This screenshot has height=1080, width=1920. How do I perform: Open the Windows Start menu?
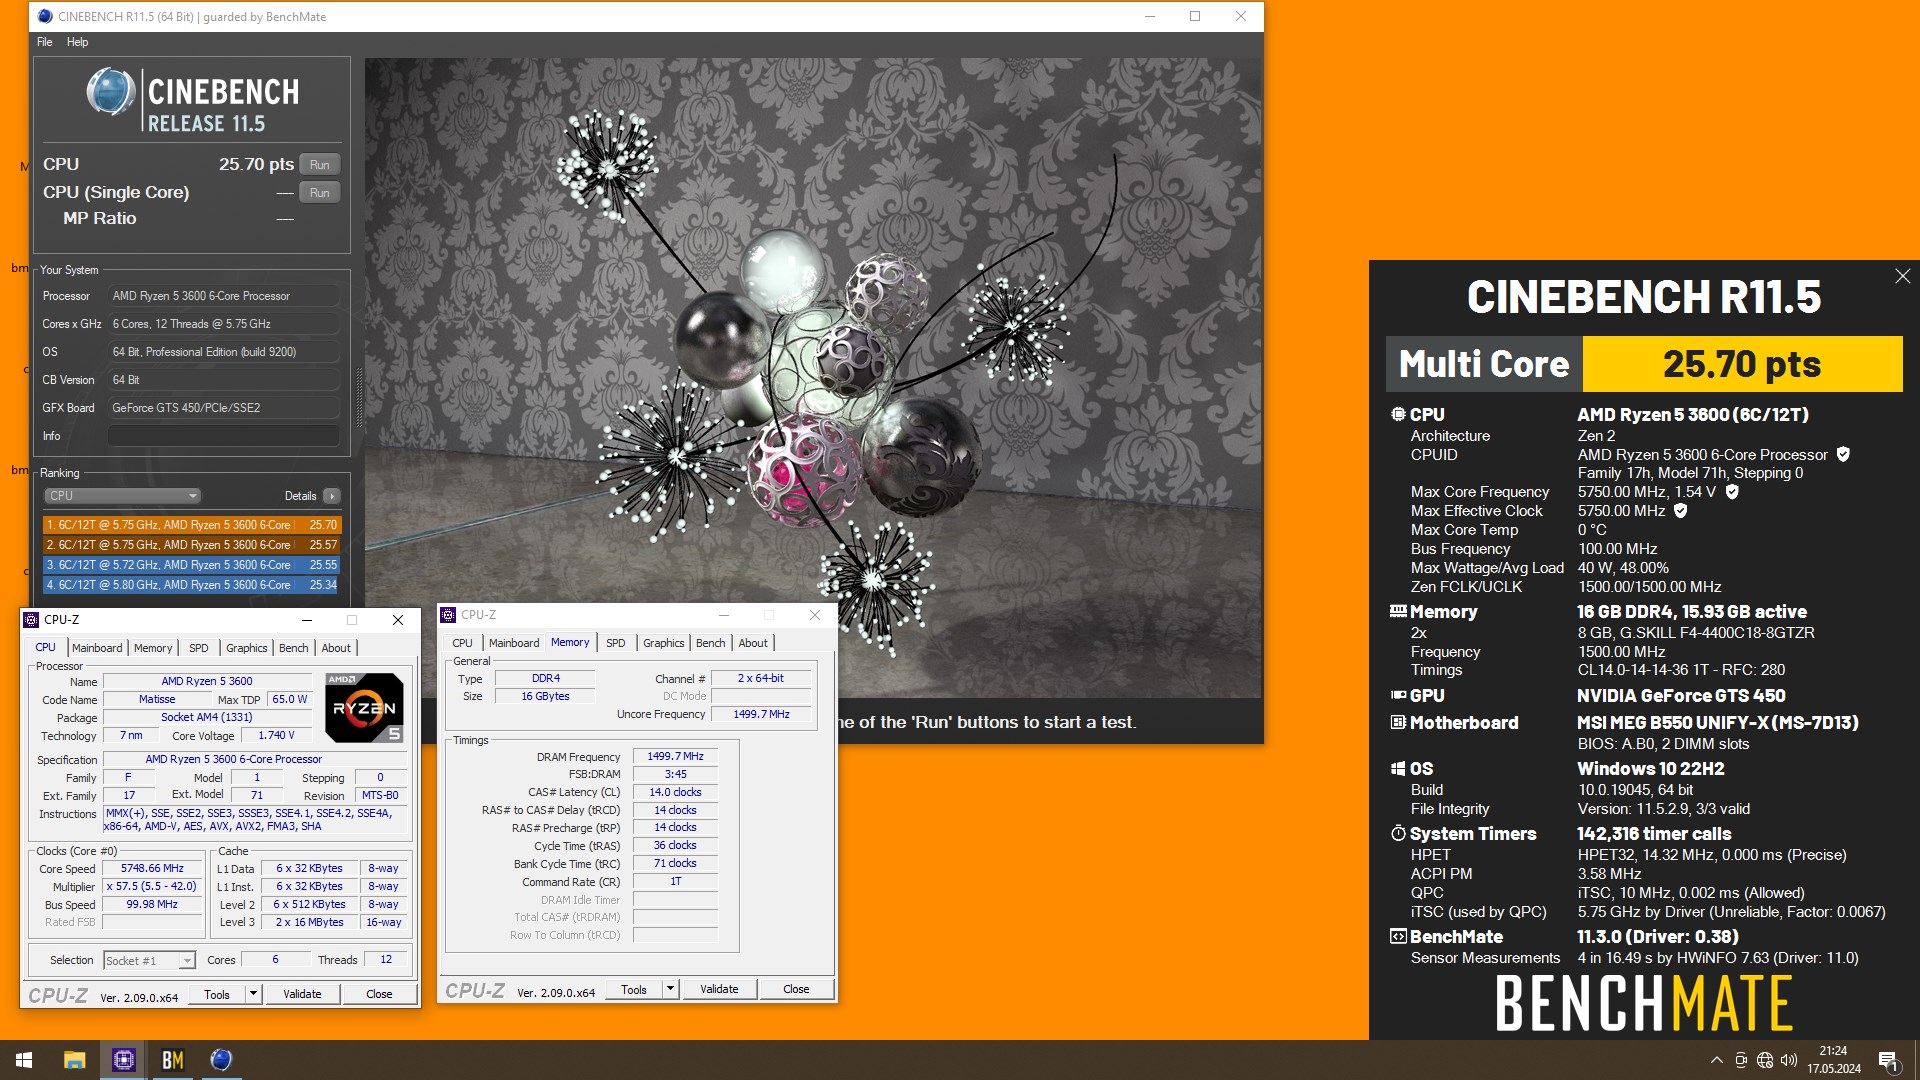[x=24, y=1060]
